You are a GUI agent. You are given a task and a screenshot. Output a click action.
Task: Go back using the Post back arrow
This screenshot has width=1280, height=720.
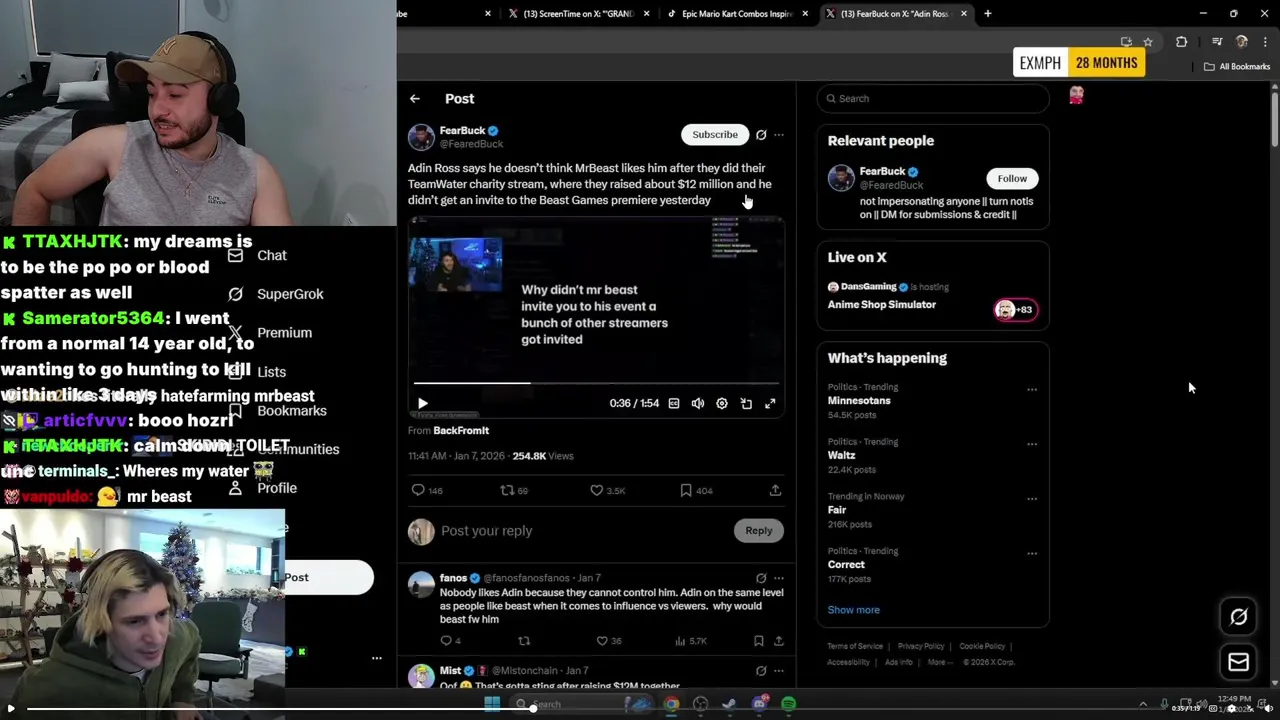(414, 99)
